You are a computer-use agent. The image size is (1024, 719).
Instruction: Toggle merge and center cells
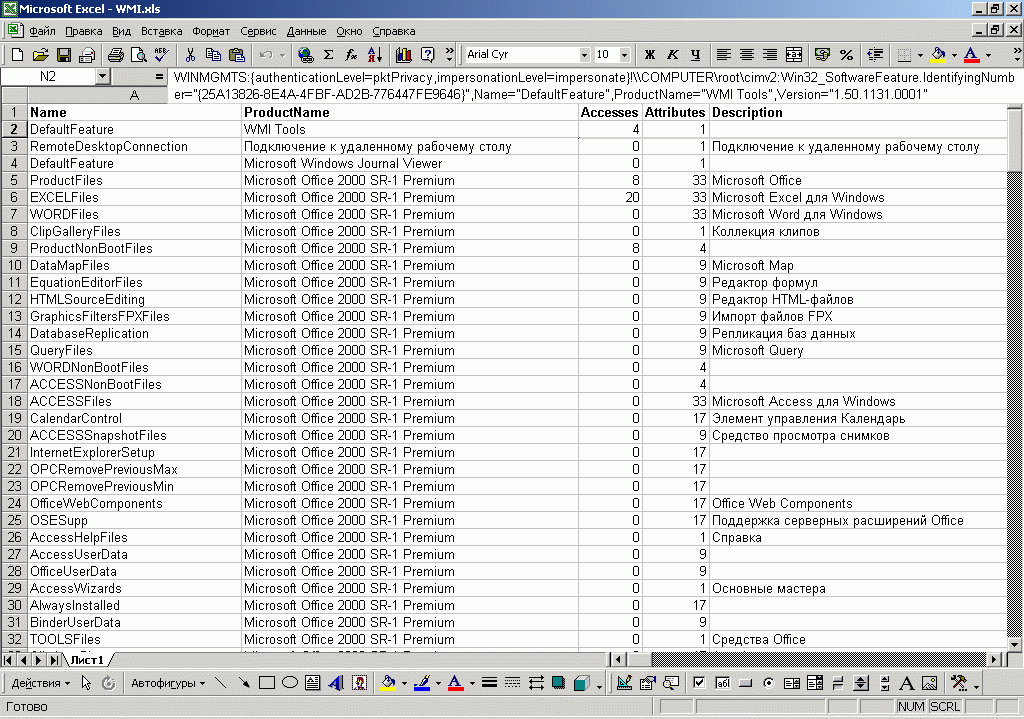793,55
